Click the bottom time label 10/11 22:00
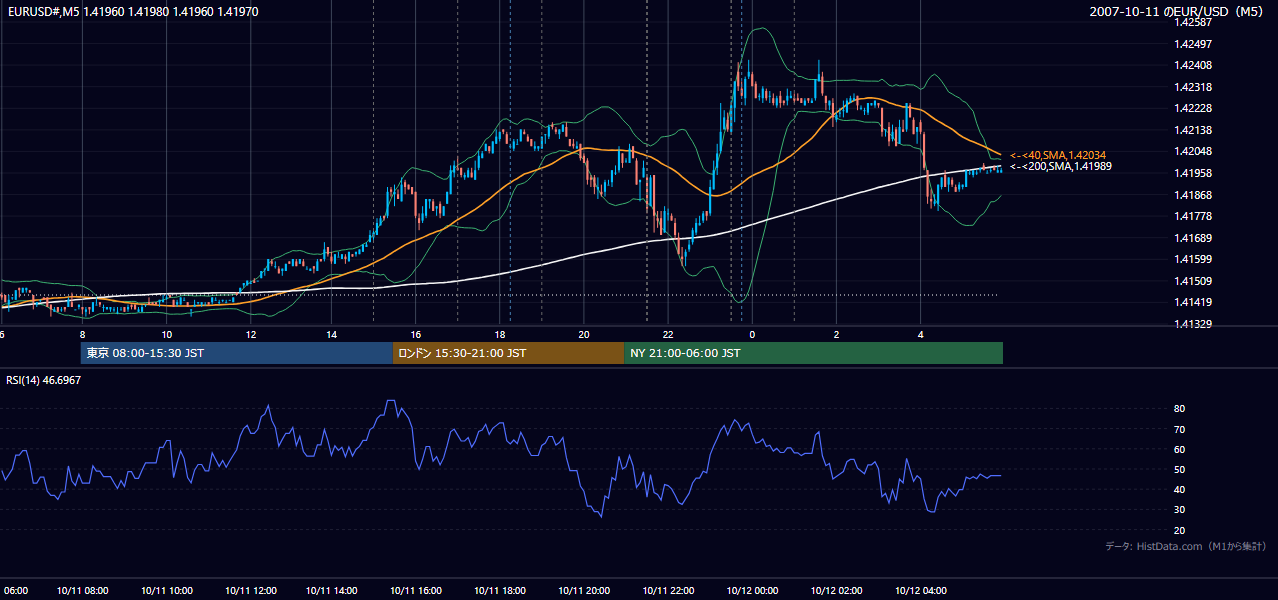This screenshot has height=600, width=1278. (667, 591)
